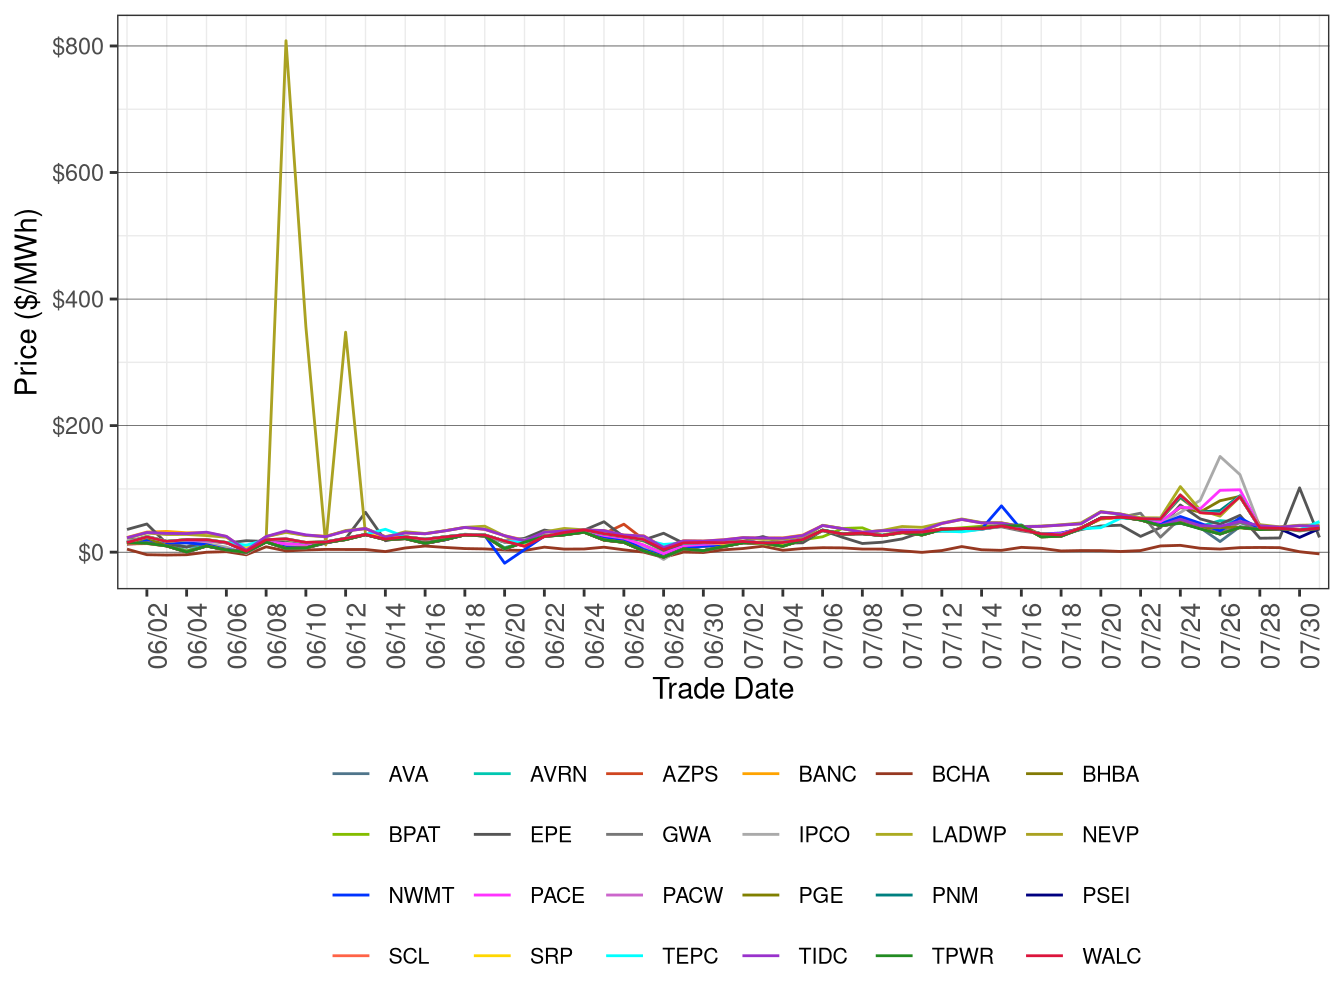Image resolution: width=1344 pixels, height=1008 pixels.
Task: Click the 06/28 date tick label
Action: [675, 634]
